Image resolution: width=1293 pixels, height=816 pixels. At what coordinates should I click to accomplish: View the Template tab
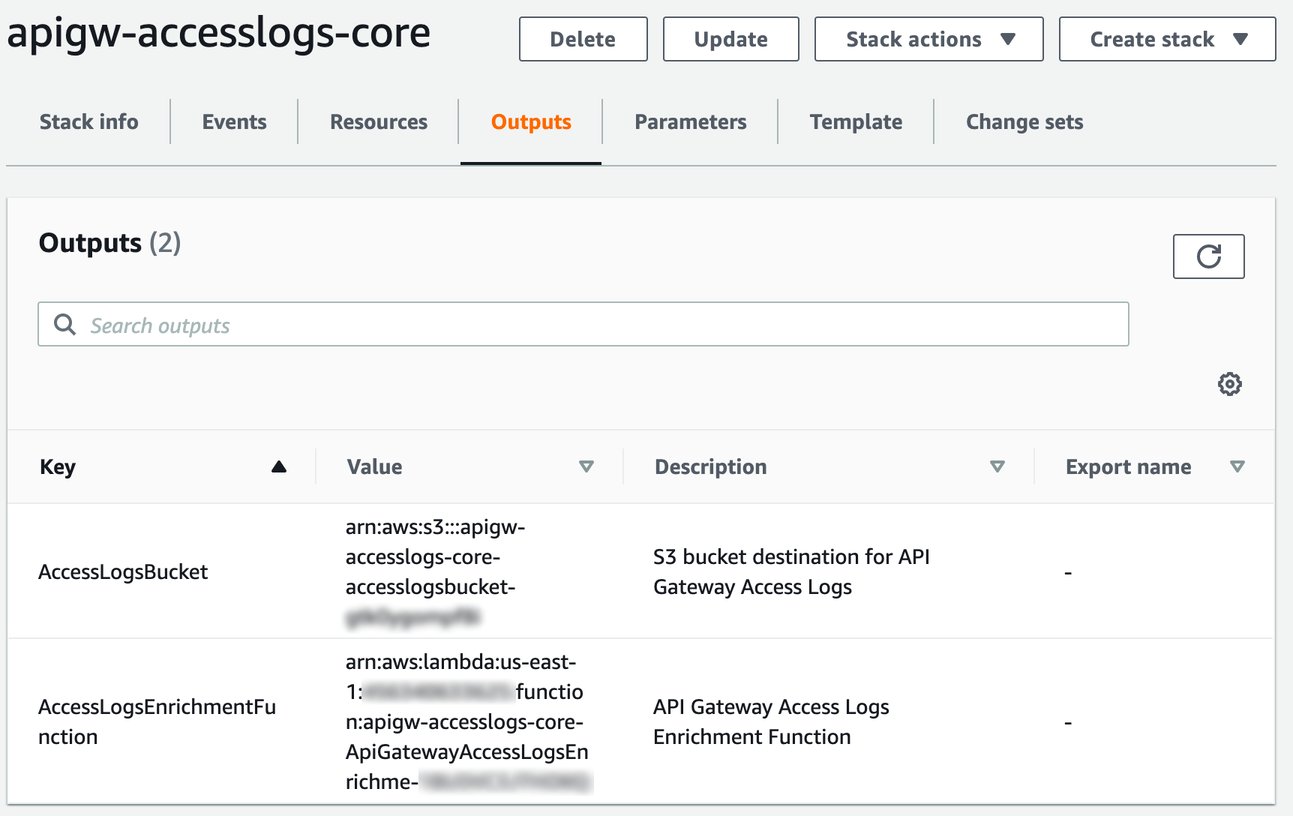855,121
